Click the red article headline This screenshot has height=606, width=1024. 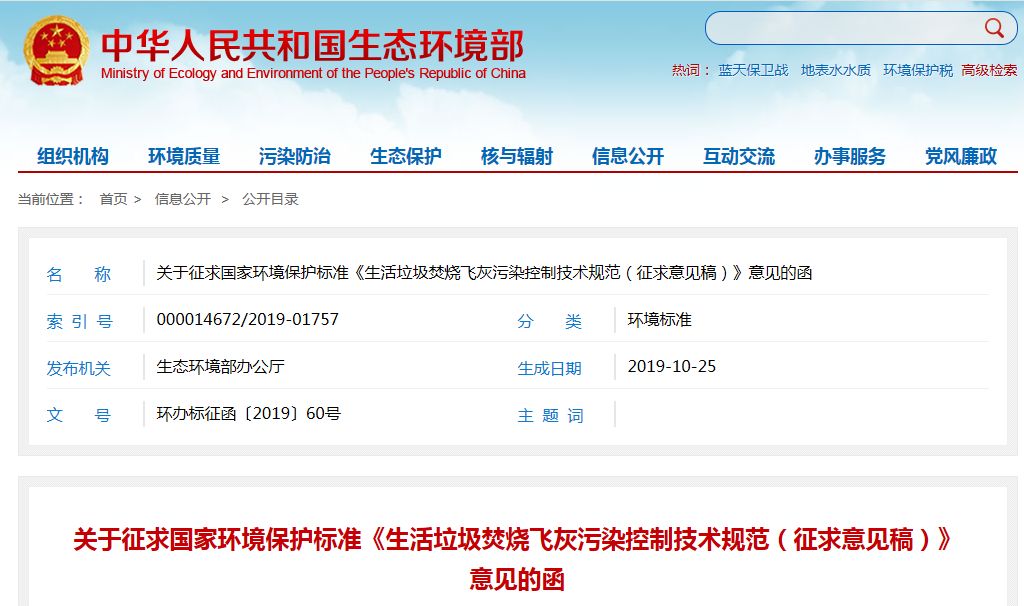pos(513,559)
